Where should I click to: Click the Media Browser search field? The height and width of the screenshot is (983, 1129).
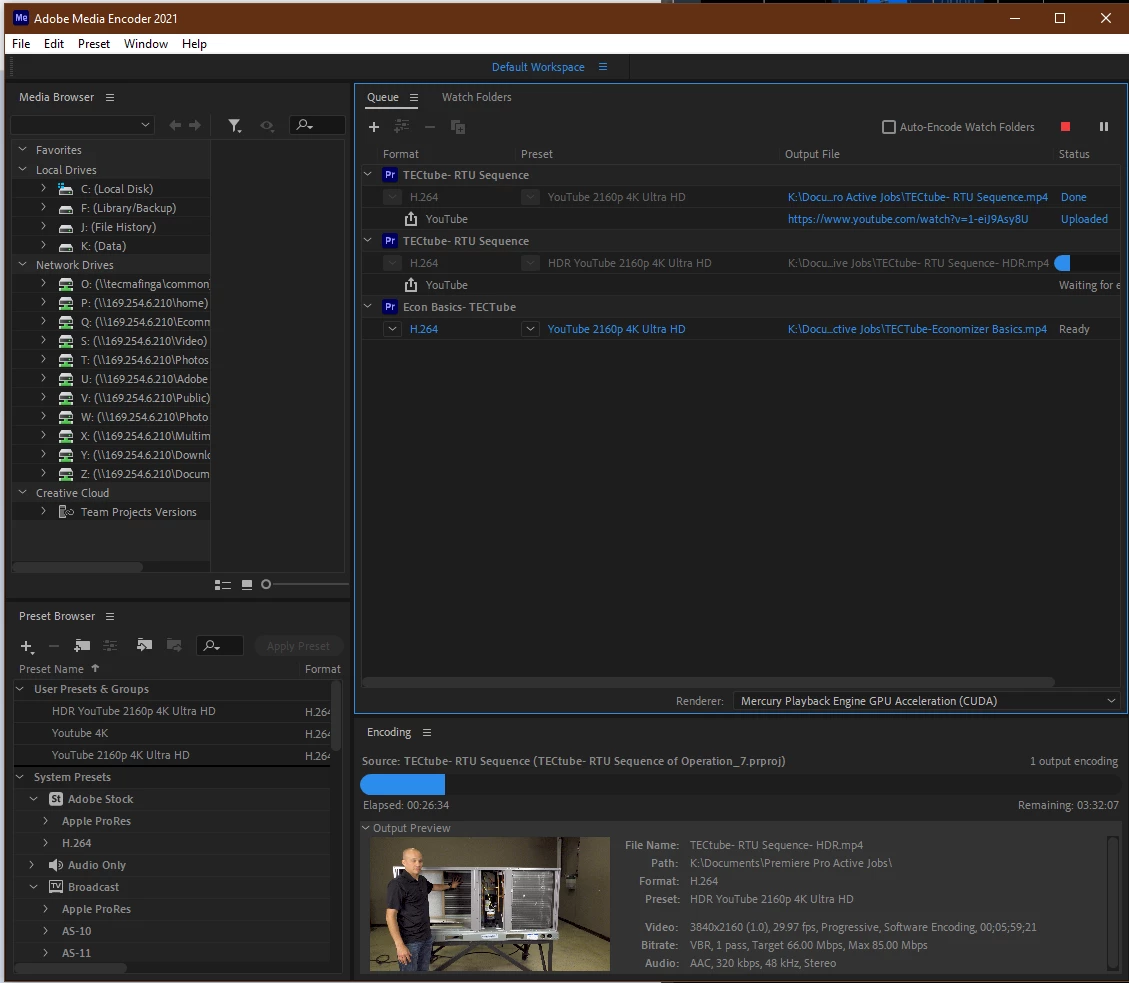click(317, 125)
